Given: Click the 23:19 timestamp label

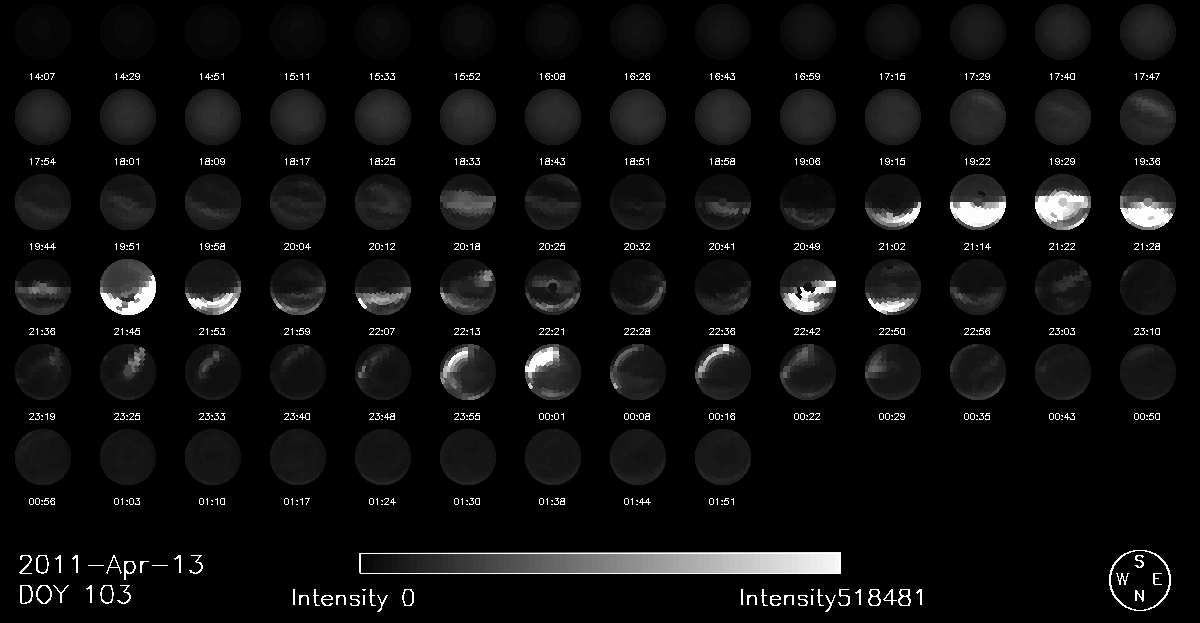Looking at the screenshot, I should tap(43, 416).
